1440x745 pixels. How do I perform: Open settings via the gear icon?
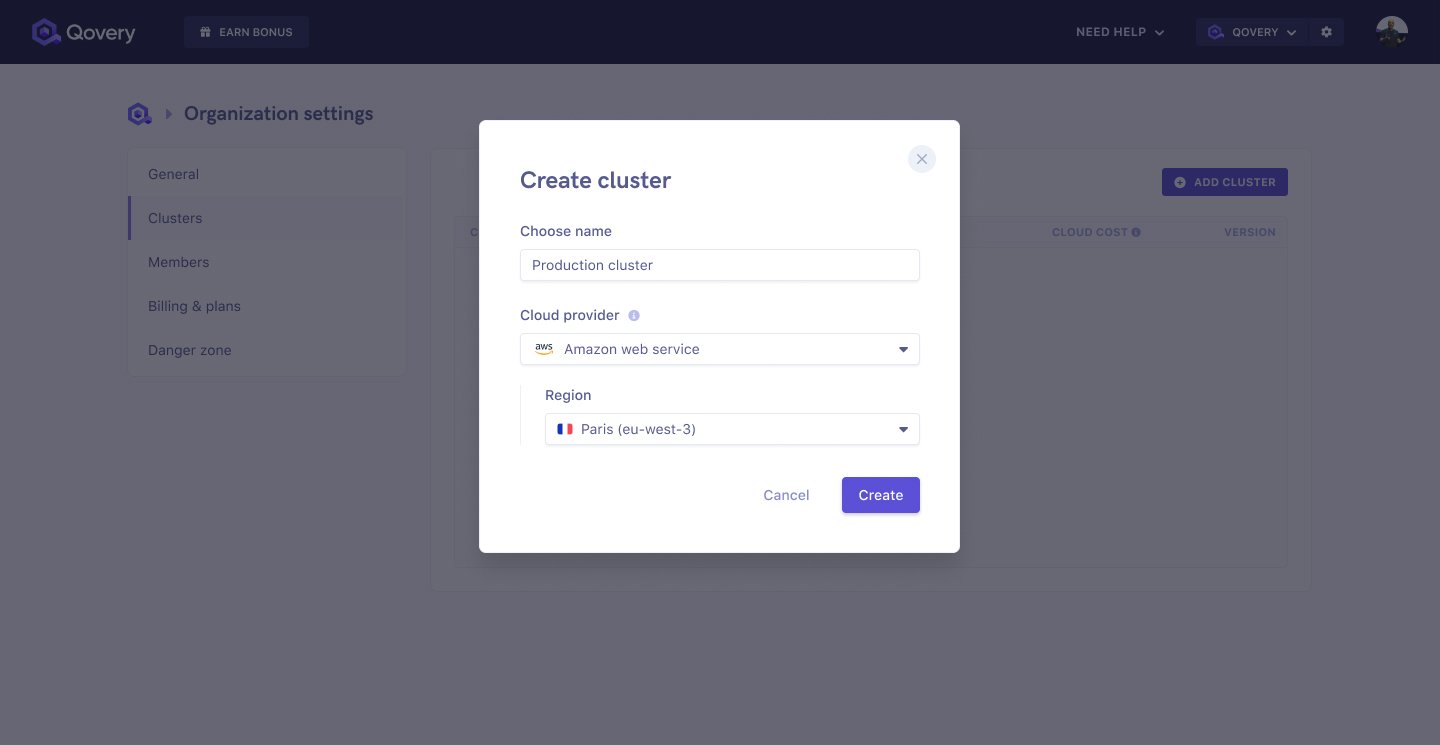point(1326,32)
